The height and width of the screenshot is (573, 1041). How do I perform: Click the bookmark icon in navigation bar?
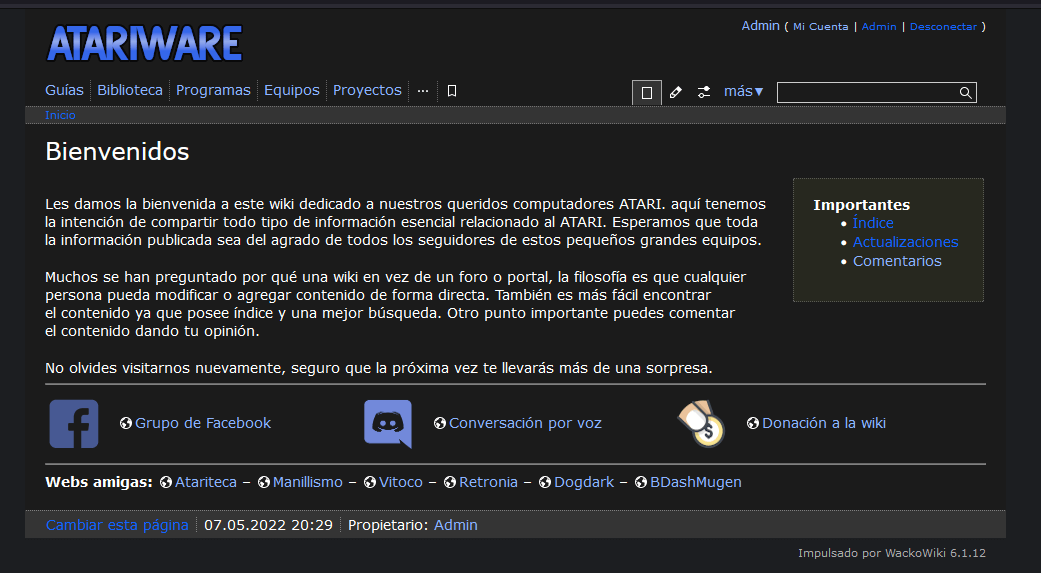(452, 91)
